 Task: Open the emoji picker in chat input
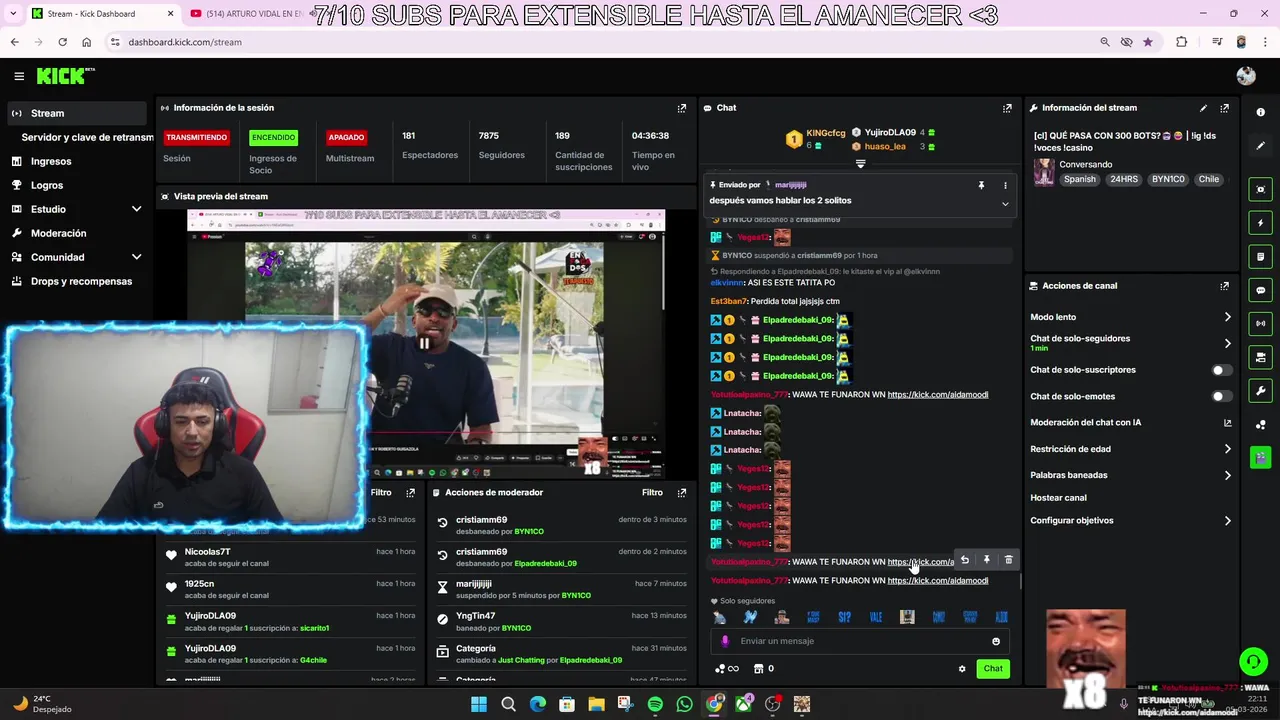point(996,642)
